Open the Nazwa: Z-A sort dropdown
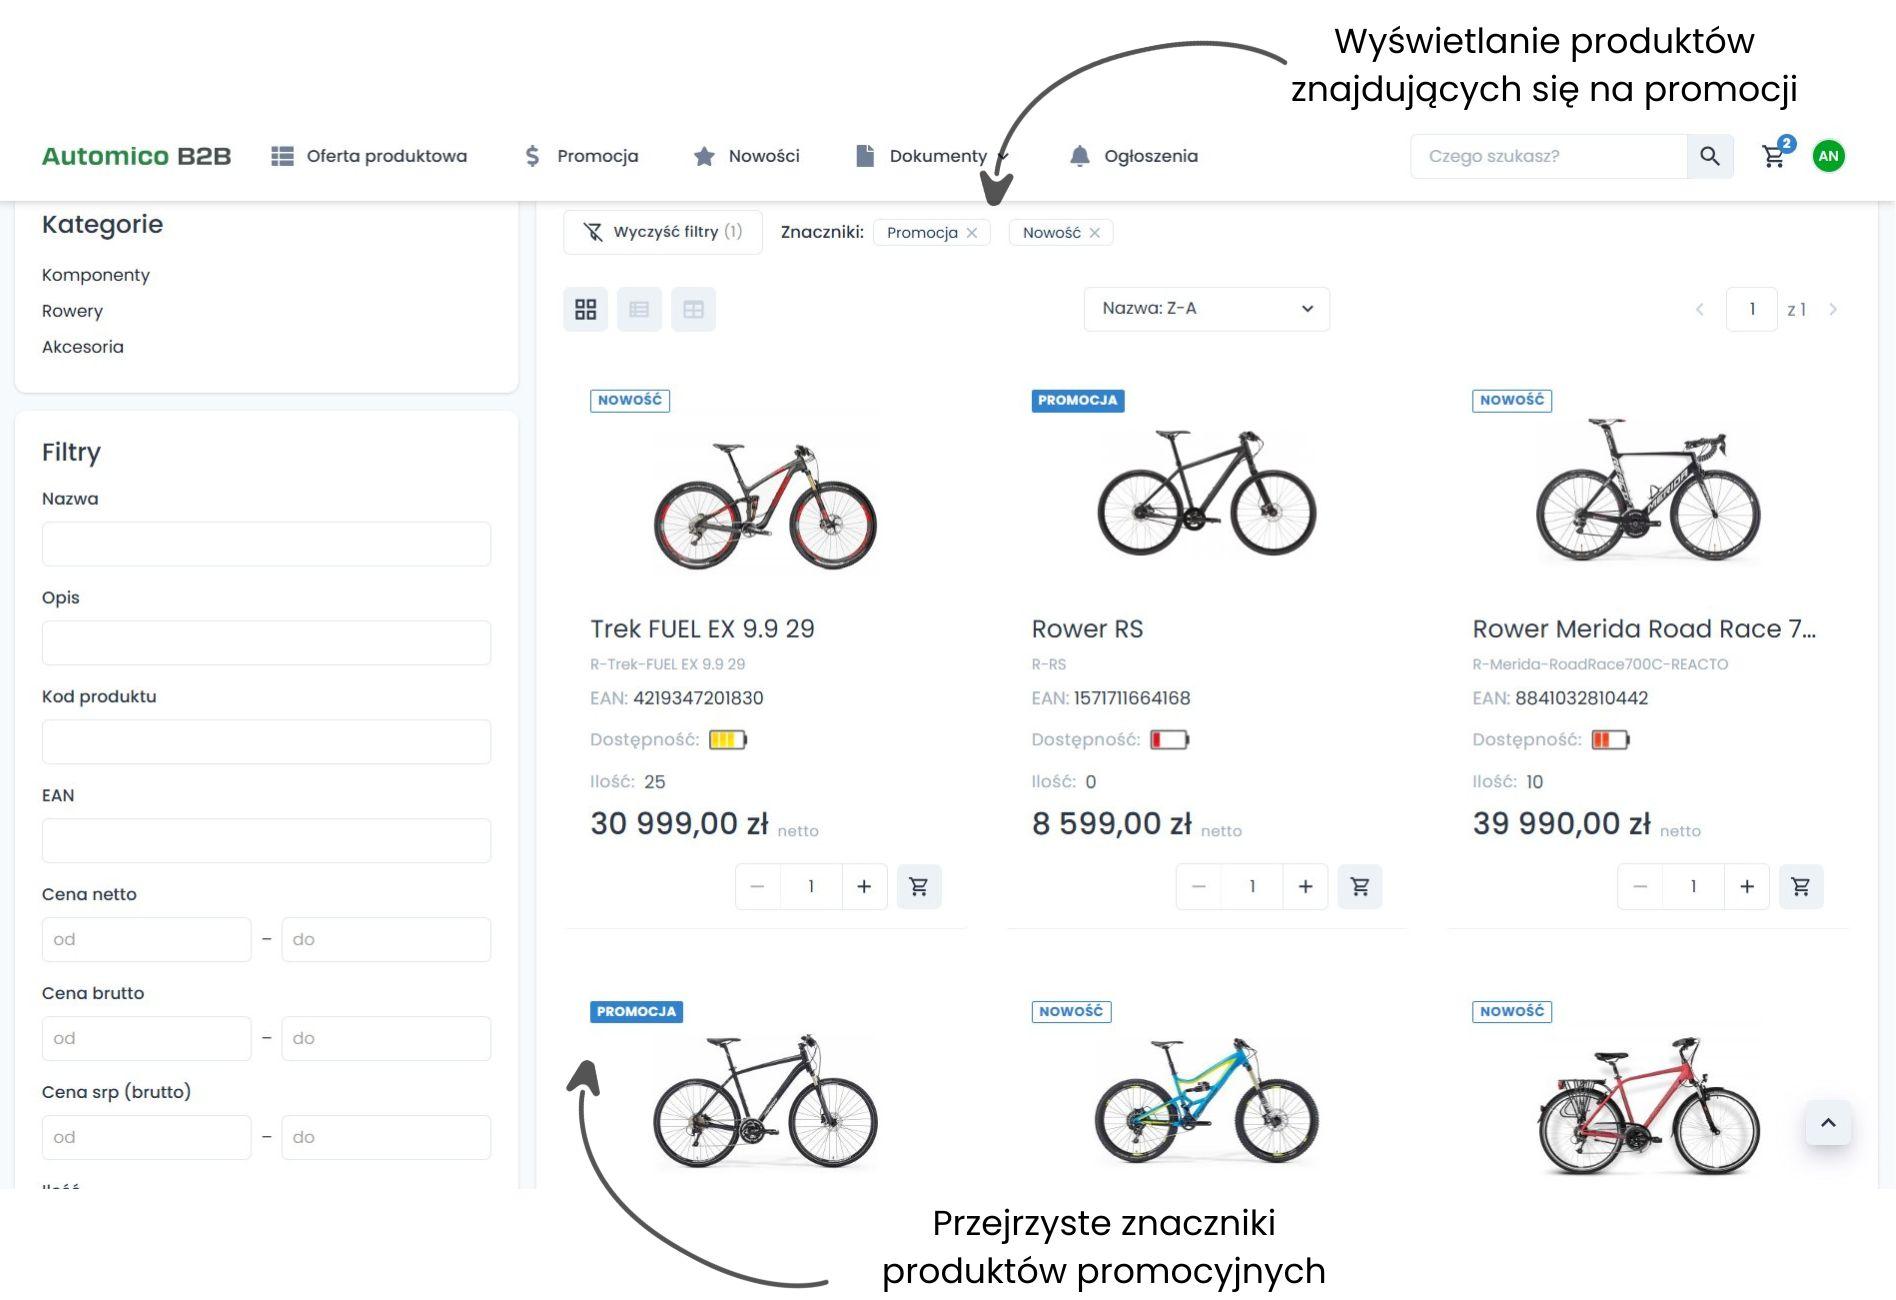Screen dimensions: 1896x1300 point(1206,309)
